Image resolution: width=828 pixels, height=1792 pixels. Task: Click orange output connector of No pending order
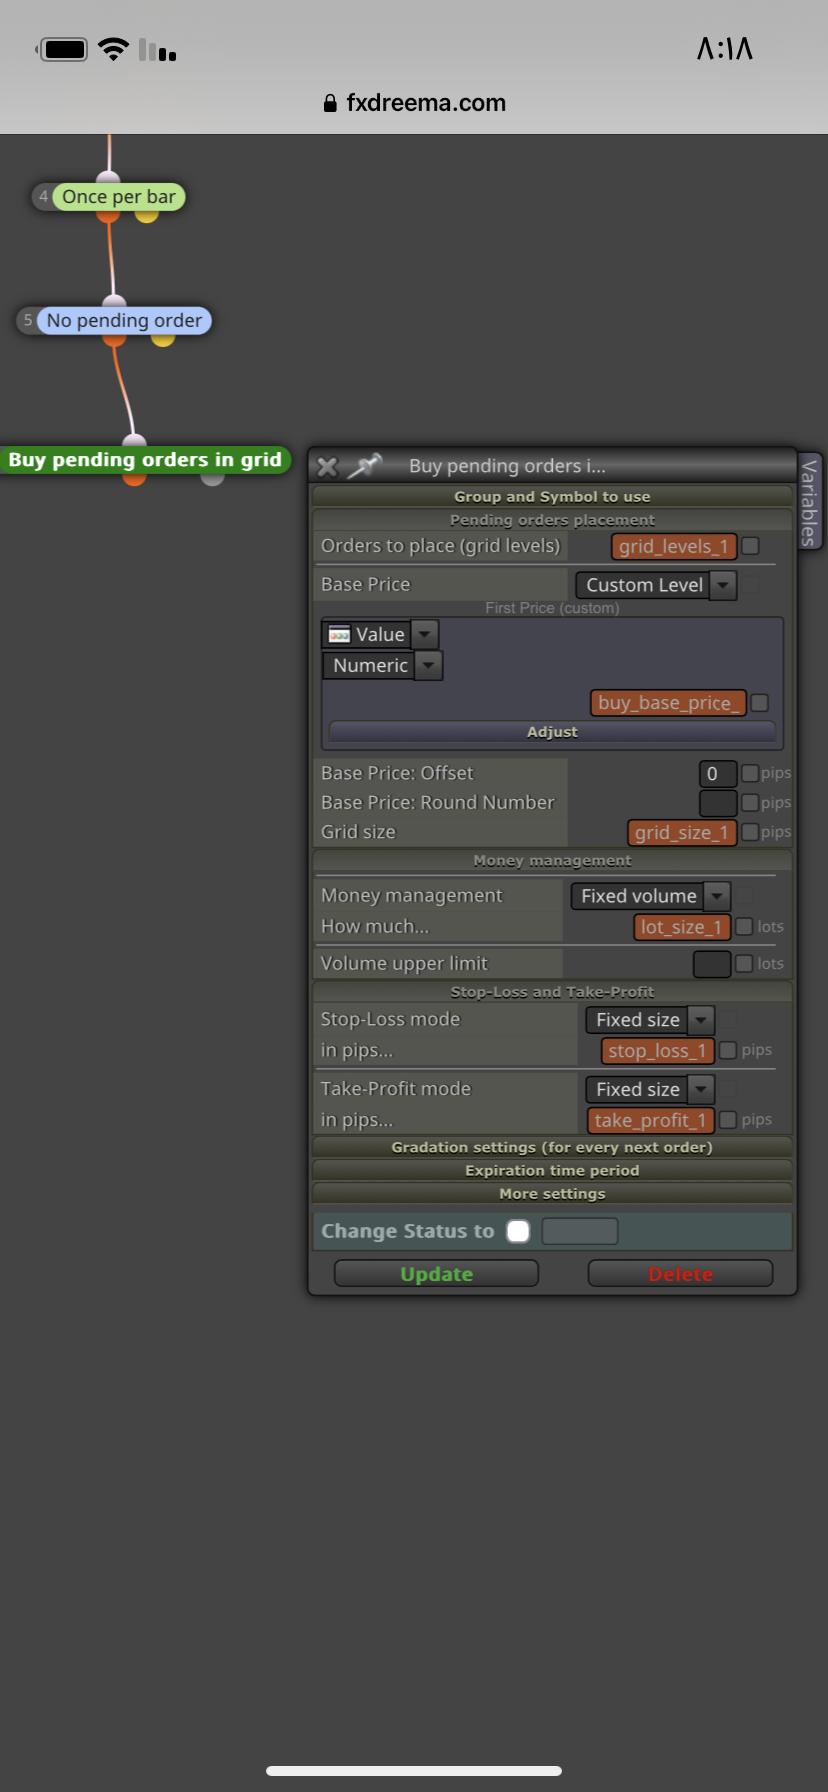(x=114, y=339)
